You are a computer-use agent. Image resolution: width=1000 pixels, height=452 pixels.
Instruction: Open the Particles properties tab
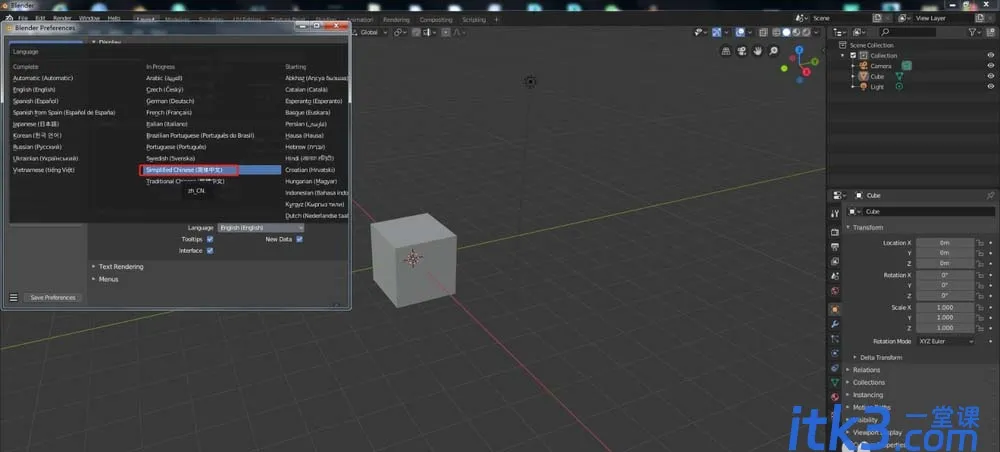click(835, 339)
